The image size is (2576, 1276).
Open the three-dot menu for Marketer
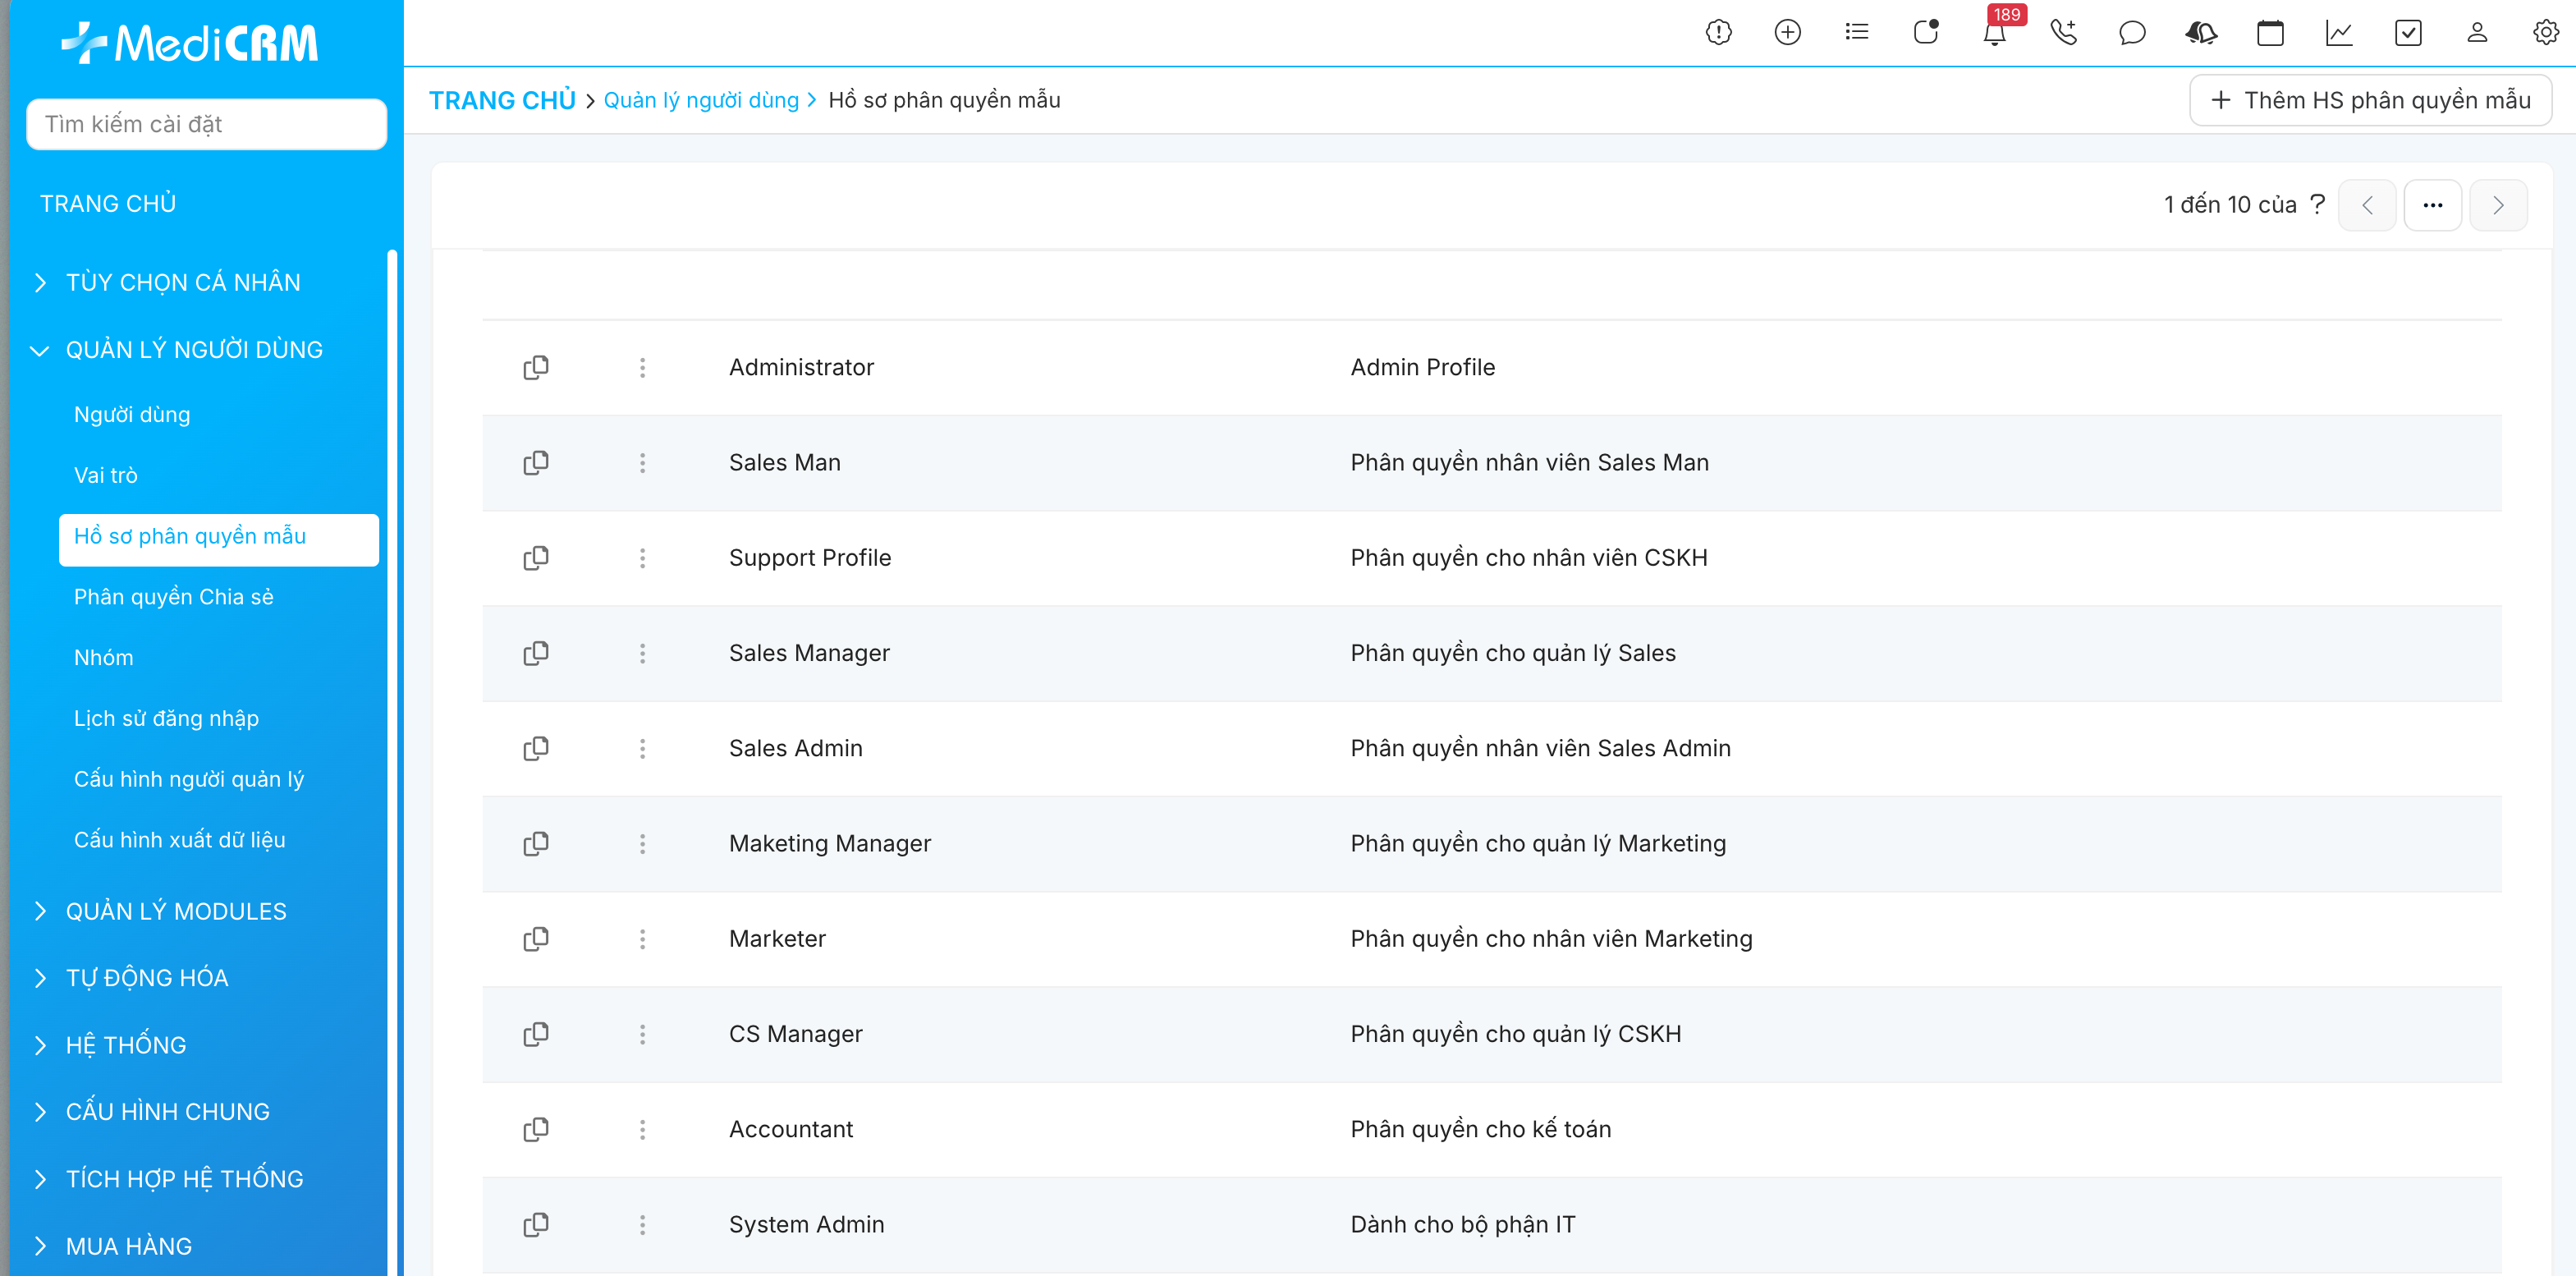coord(642,939)
